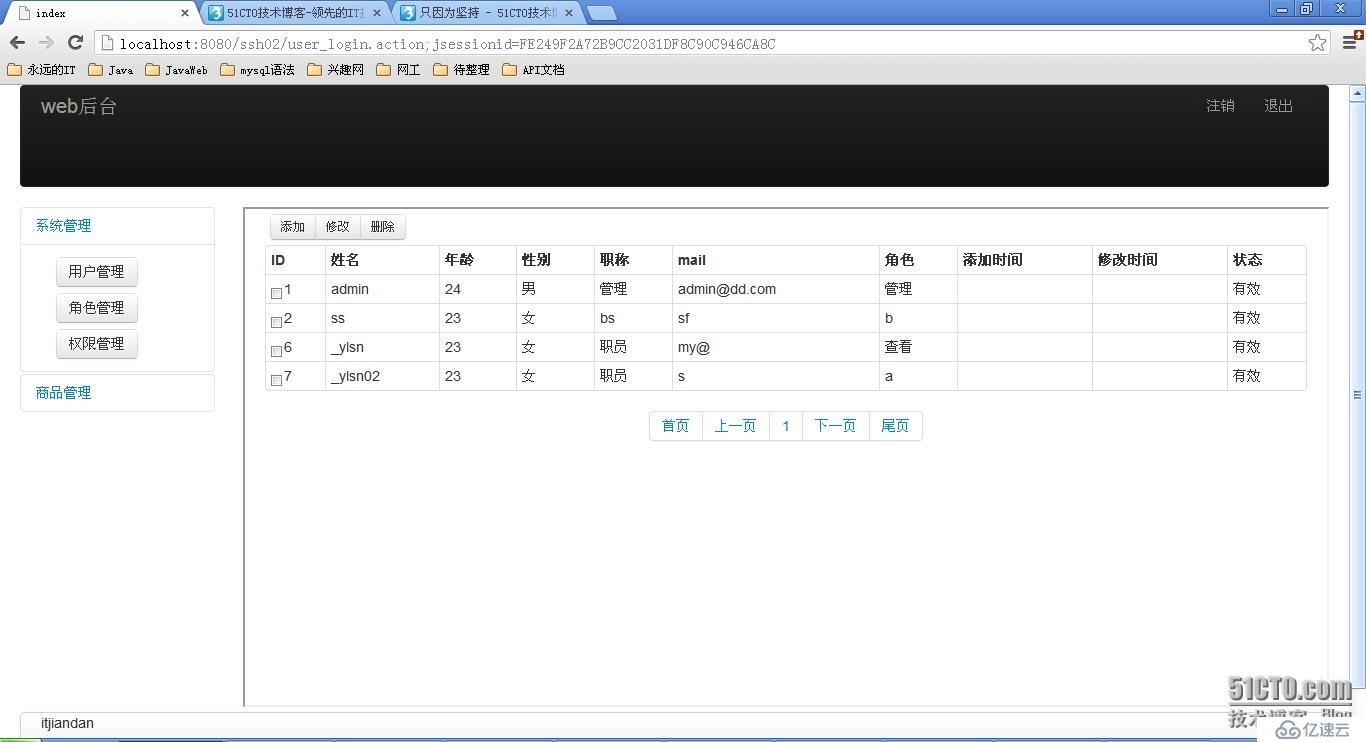Tick the checkbox for user ID 7

point(276,381)
